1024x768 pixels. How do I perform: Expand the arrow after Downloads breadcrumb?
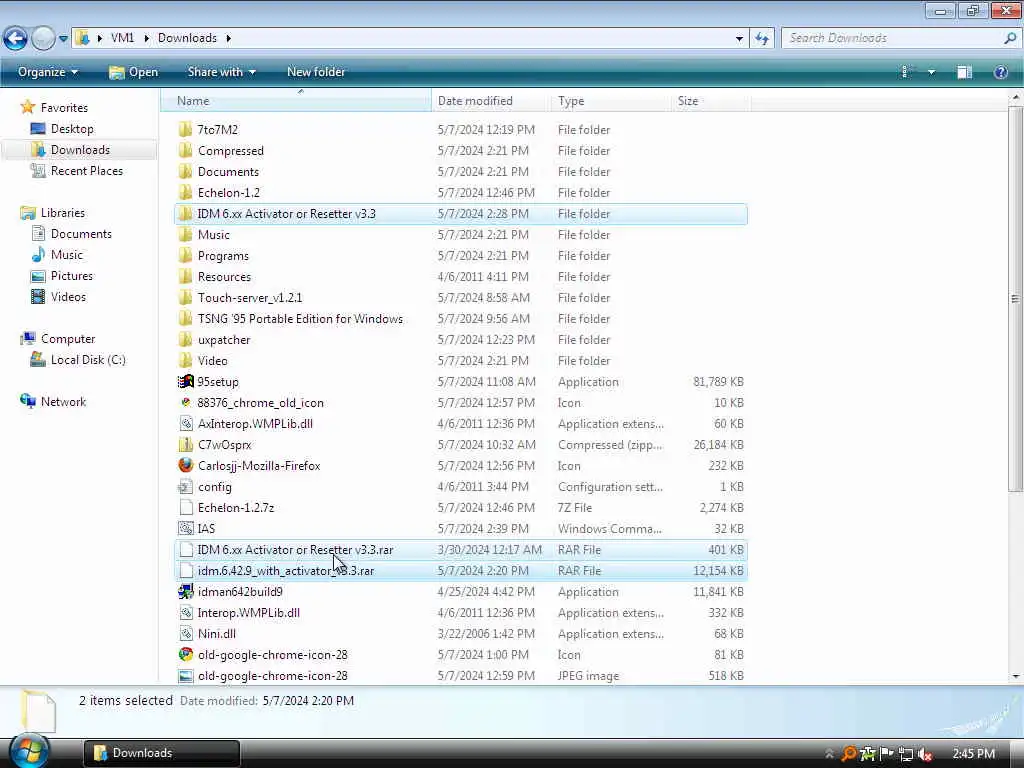229,38
